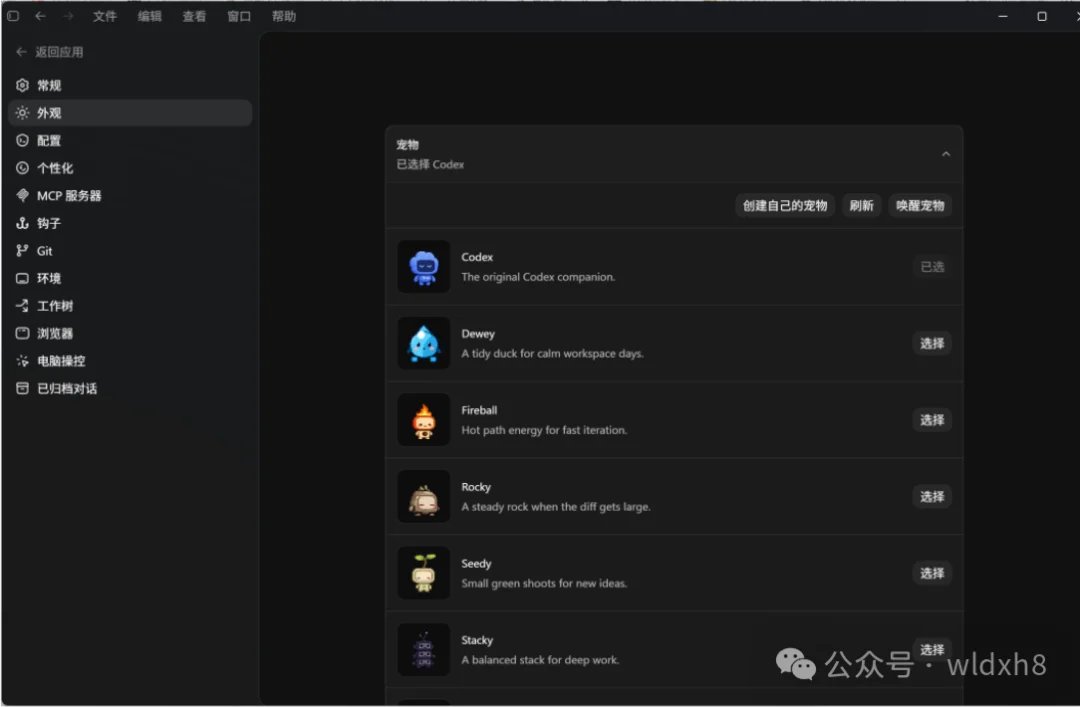This screenshot has height=707, width=1080.
Task: Click the 工作树 icon
Action: pos(22,306)
